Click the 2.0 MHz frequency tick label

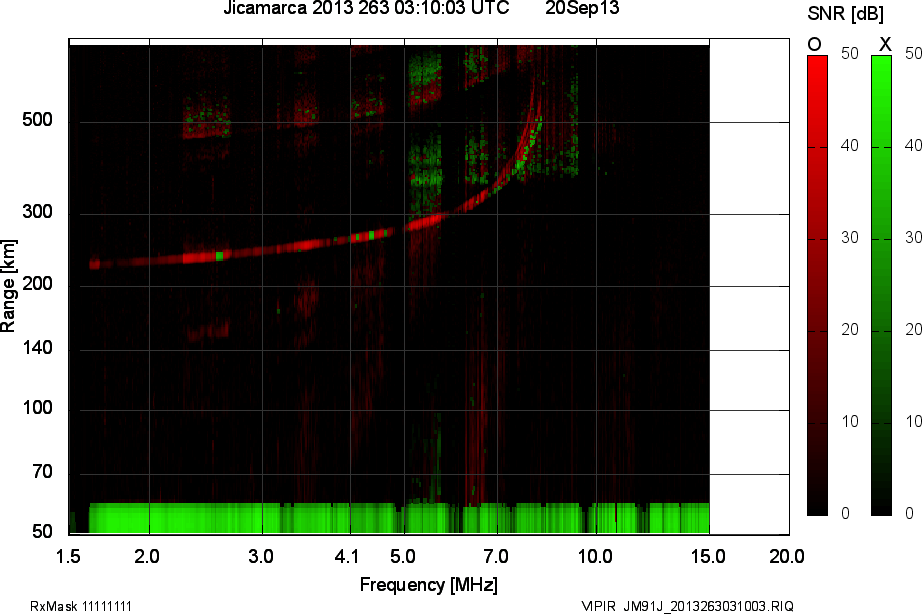(x=146, y=556)
